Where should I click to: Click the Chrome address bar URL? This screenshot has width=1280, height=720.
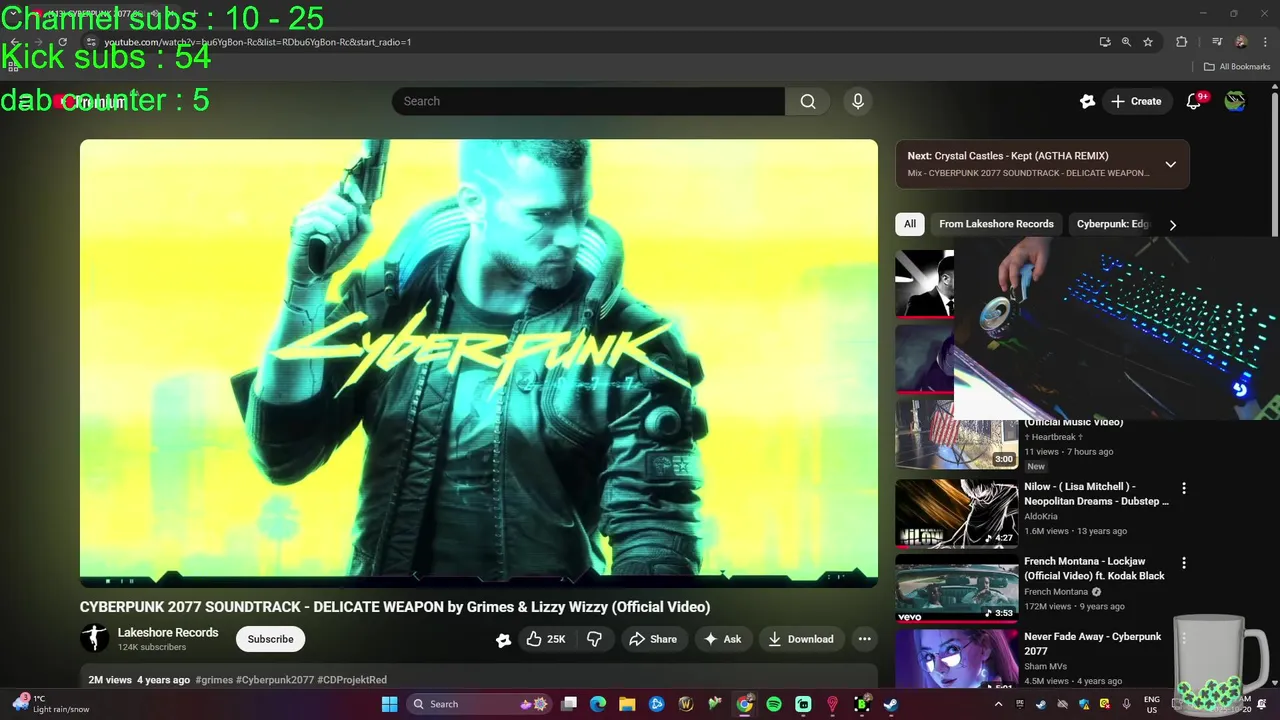tap(258, 42)
